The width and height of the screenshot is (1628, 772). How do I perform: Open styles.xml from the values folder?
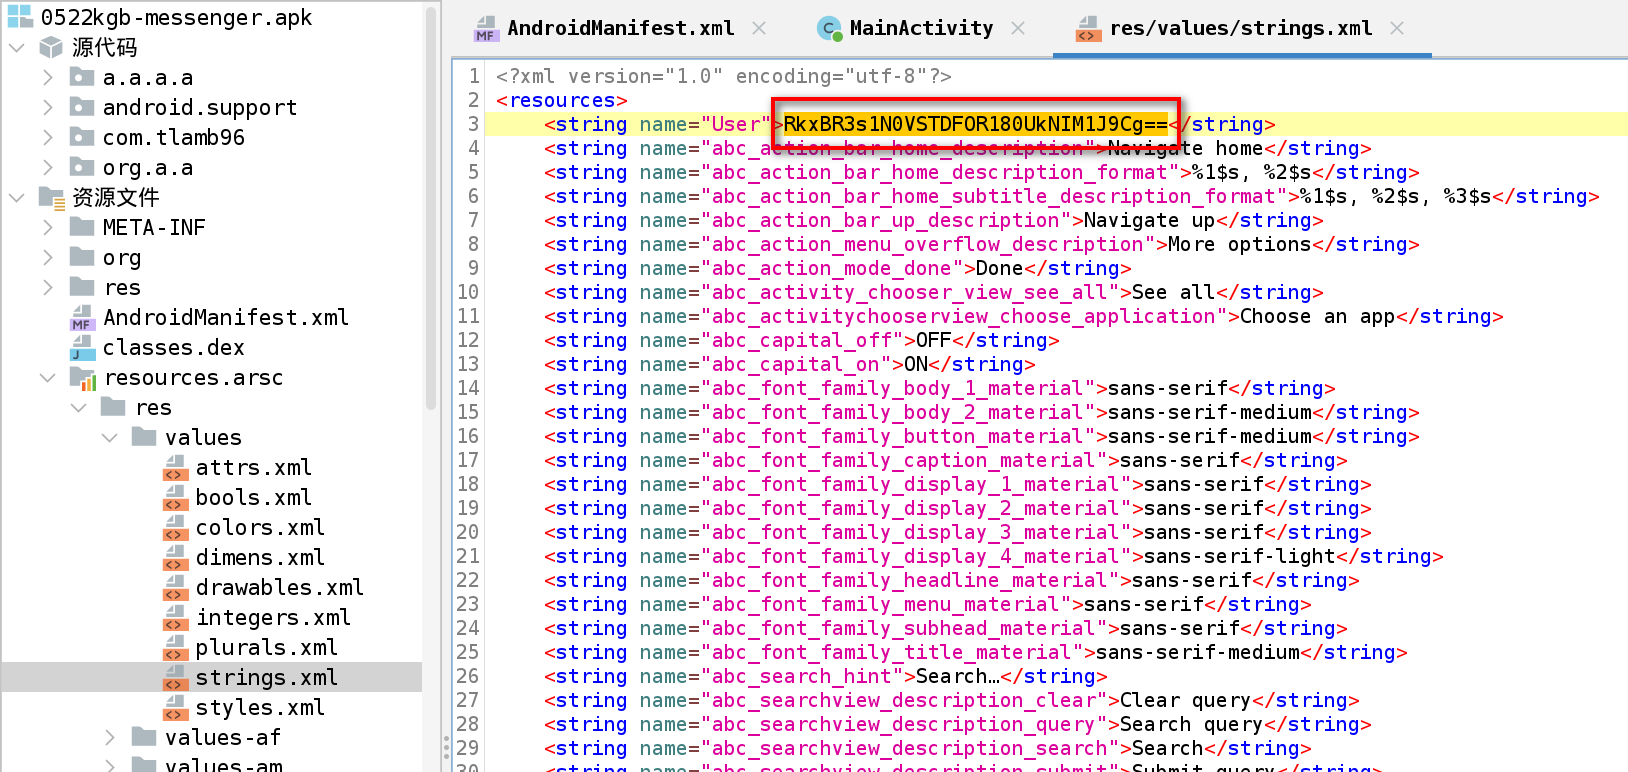pyautogui.click(x=260, y=707)
